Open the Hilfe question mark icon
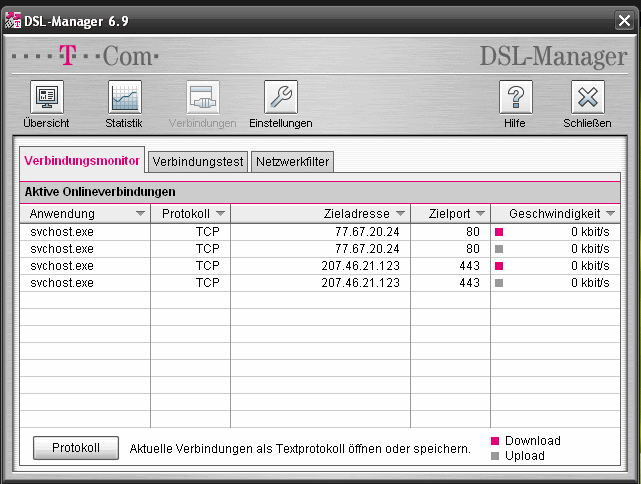The image size is (641, 484). (515, 97)
